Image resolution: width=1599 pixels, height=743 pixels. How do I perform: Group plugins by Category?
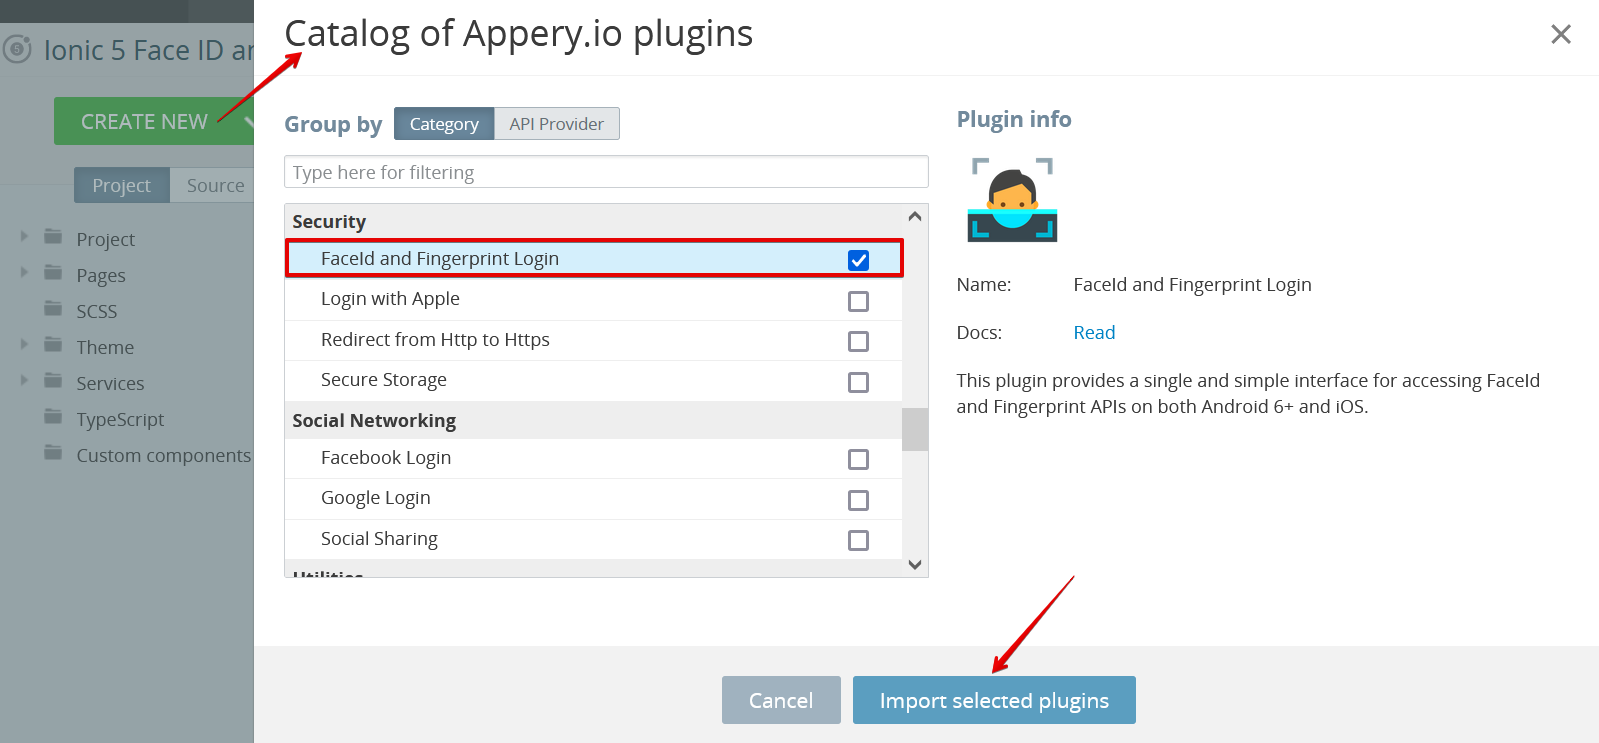(x=444, y=124)
